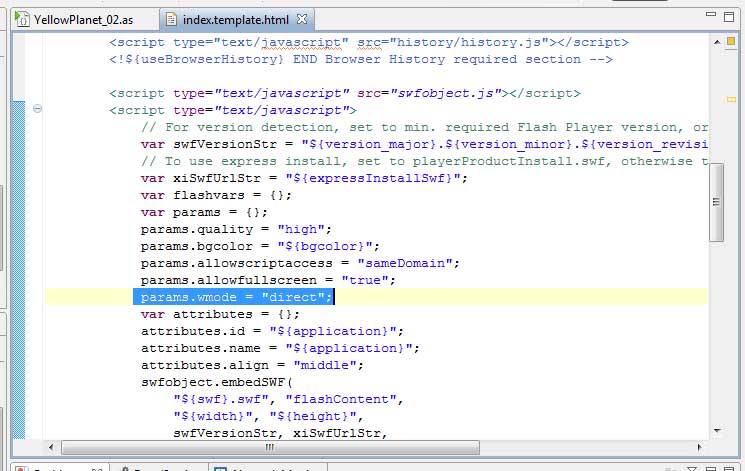The width and height of the screenshot is (745, 471).
Task: Click the horizontal scrollbar thumb
Action: tap(270, 447)
